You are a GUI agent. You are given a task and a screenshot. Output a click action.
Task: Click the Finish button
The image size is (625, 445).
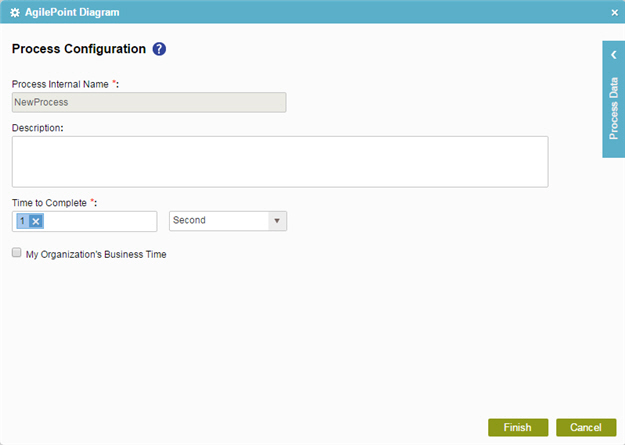518,427
